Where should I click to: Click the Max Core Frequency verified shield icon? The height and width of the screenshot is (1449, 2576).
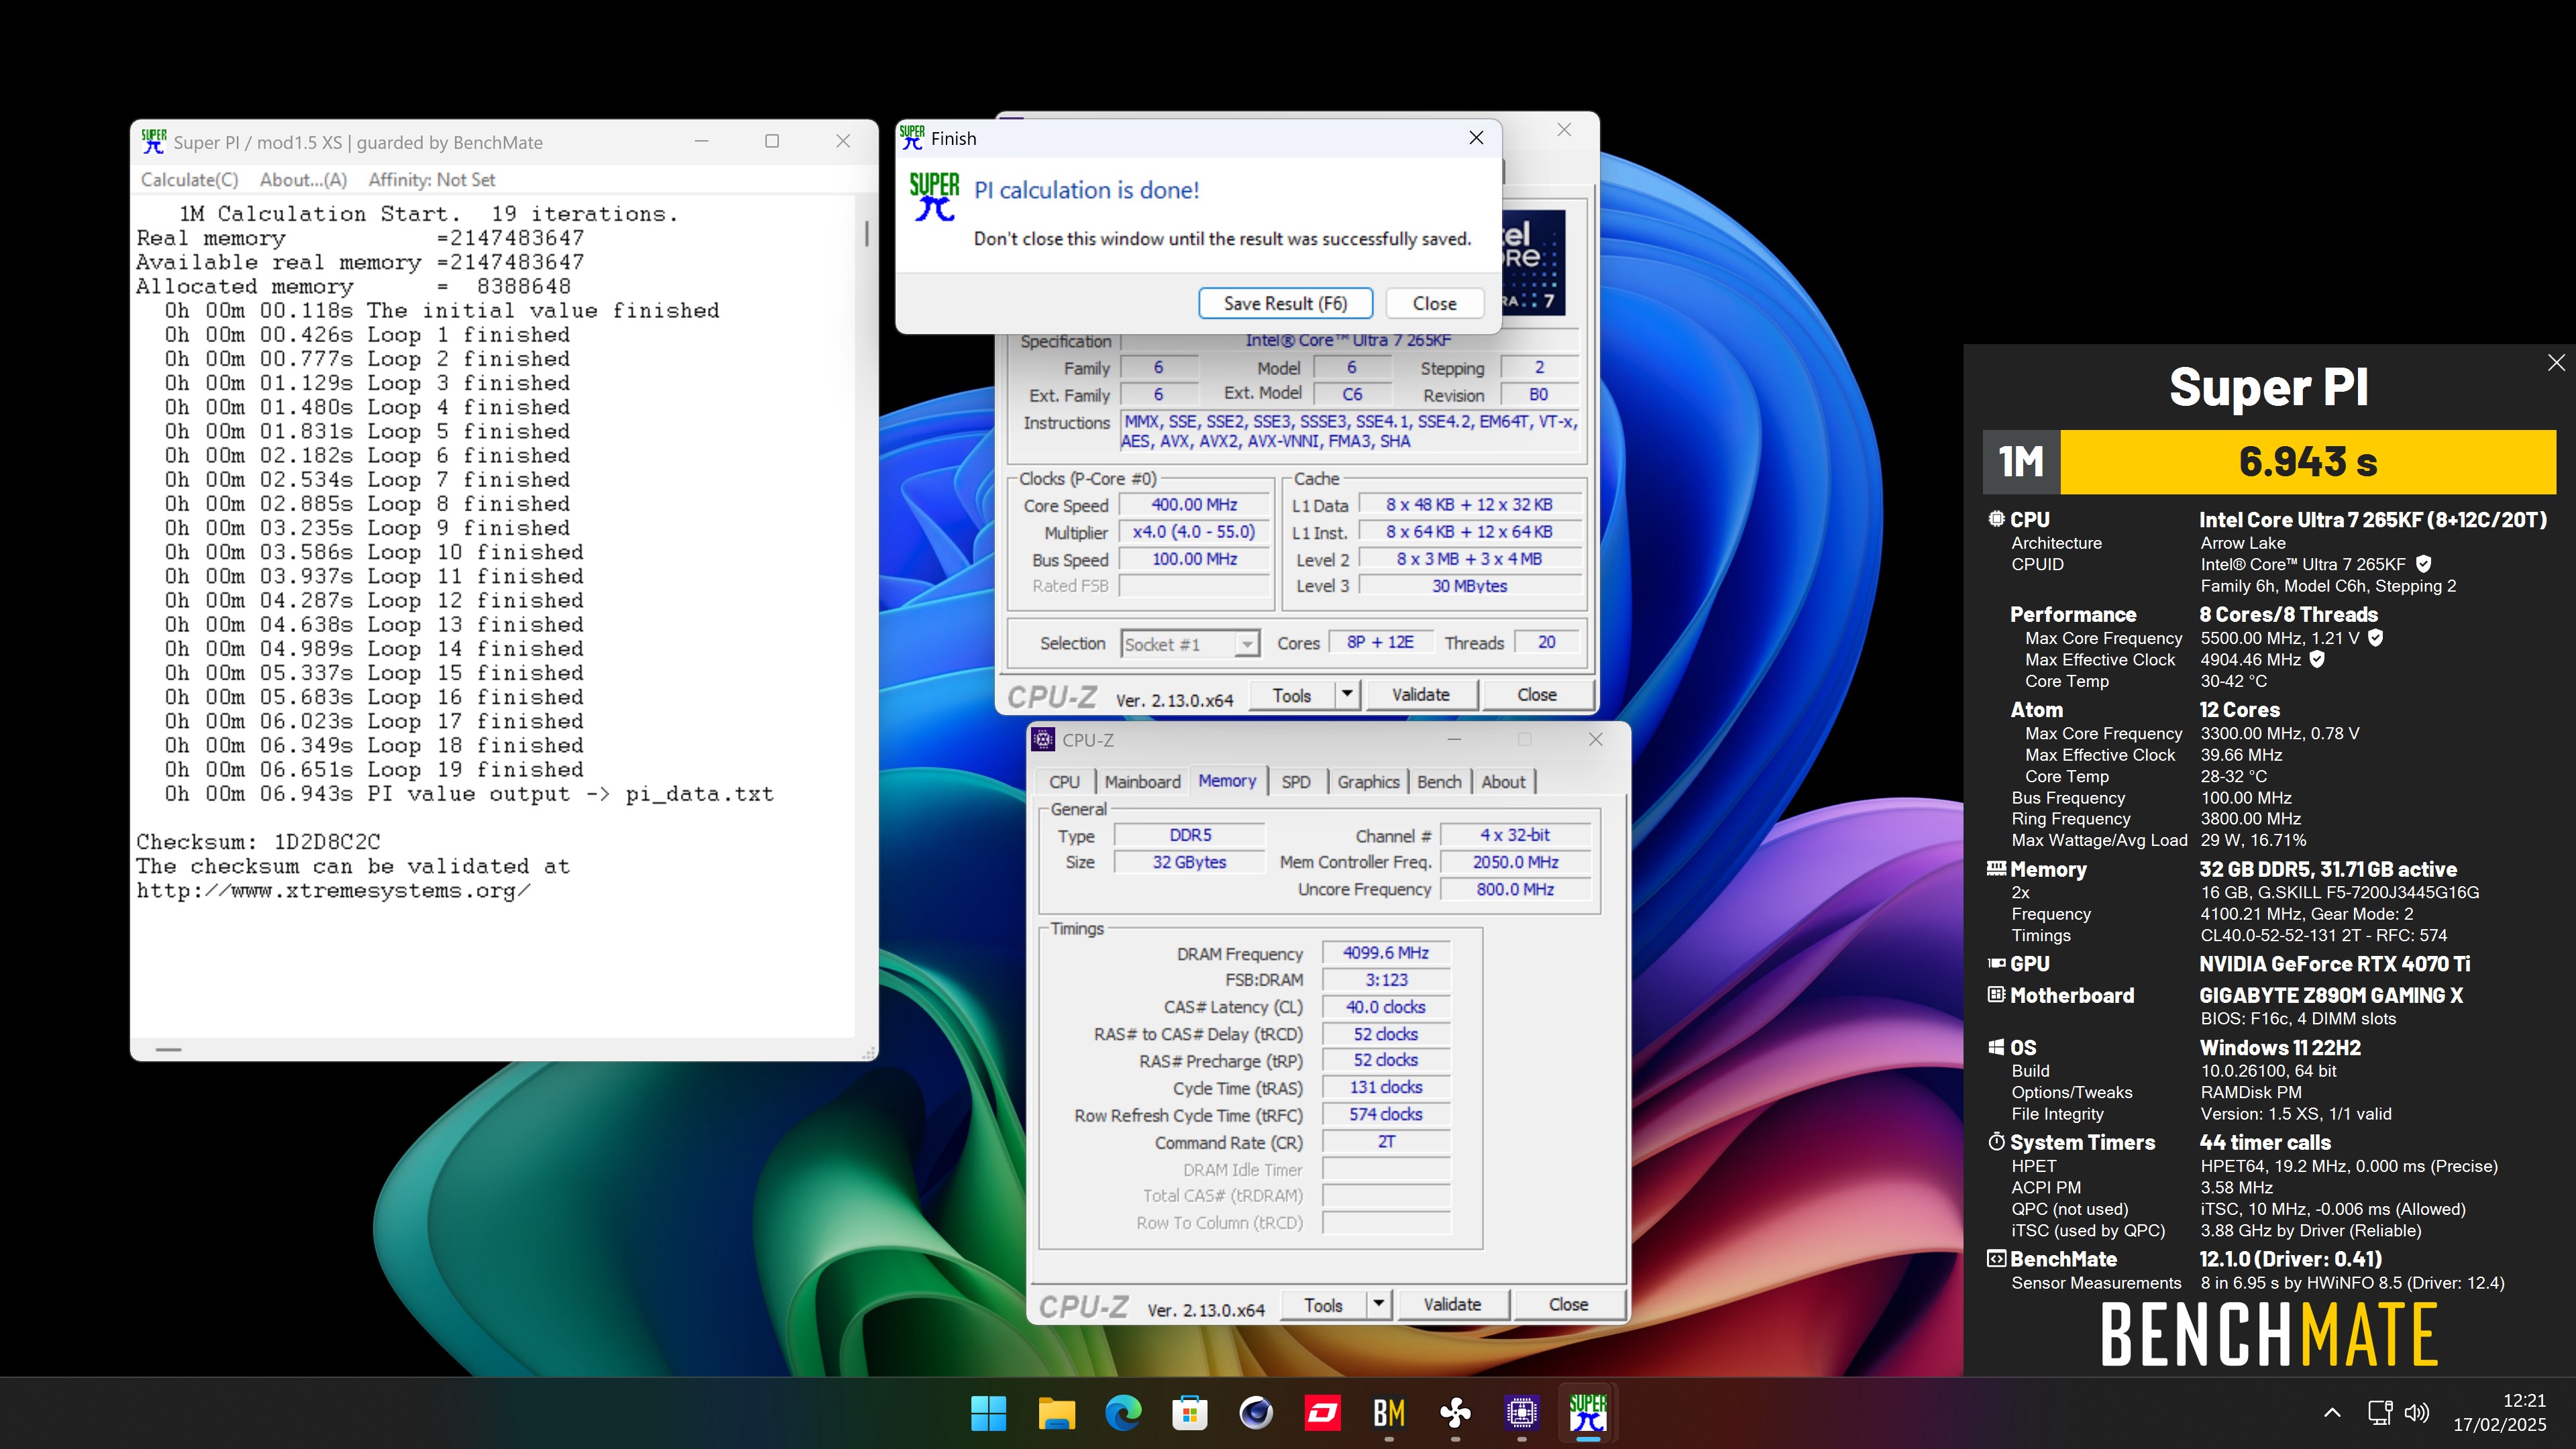(2376, 638)
